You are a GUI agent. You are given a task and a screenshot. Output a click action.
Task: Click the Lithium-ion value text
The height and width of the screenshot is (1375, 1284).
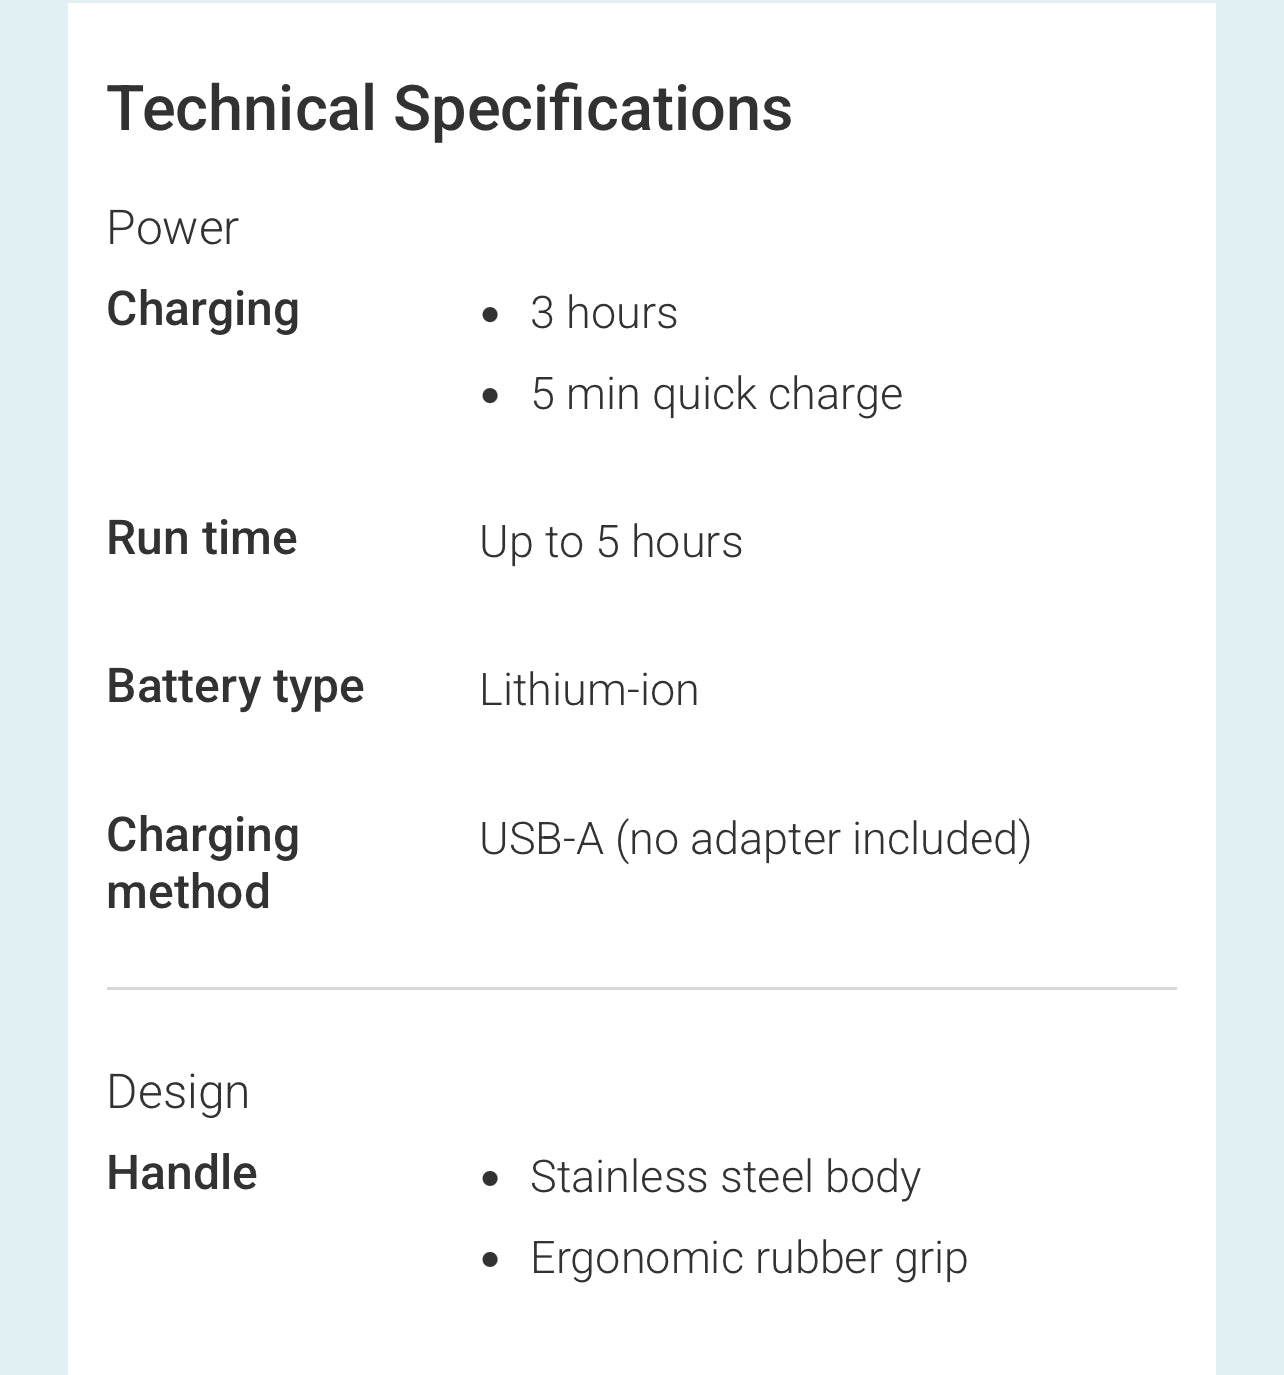tap(589, 690)
